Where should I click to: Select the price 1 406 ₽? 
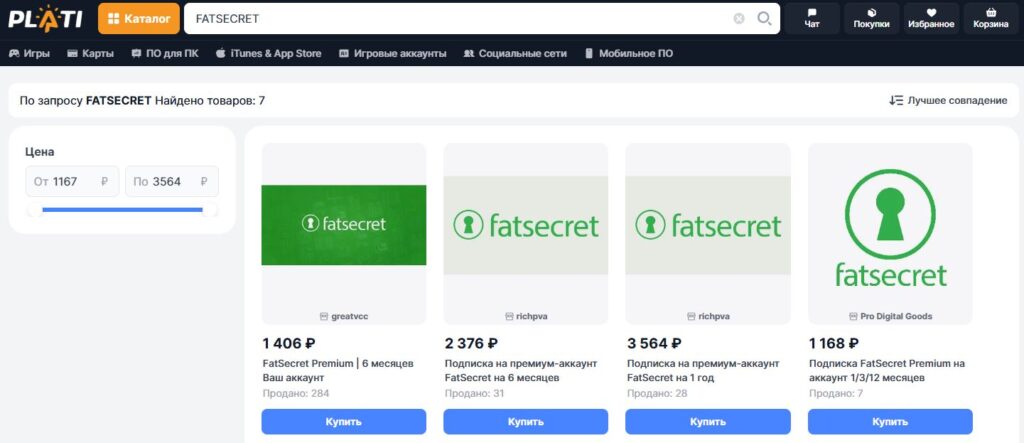coord(289,343)
